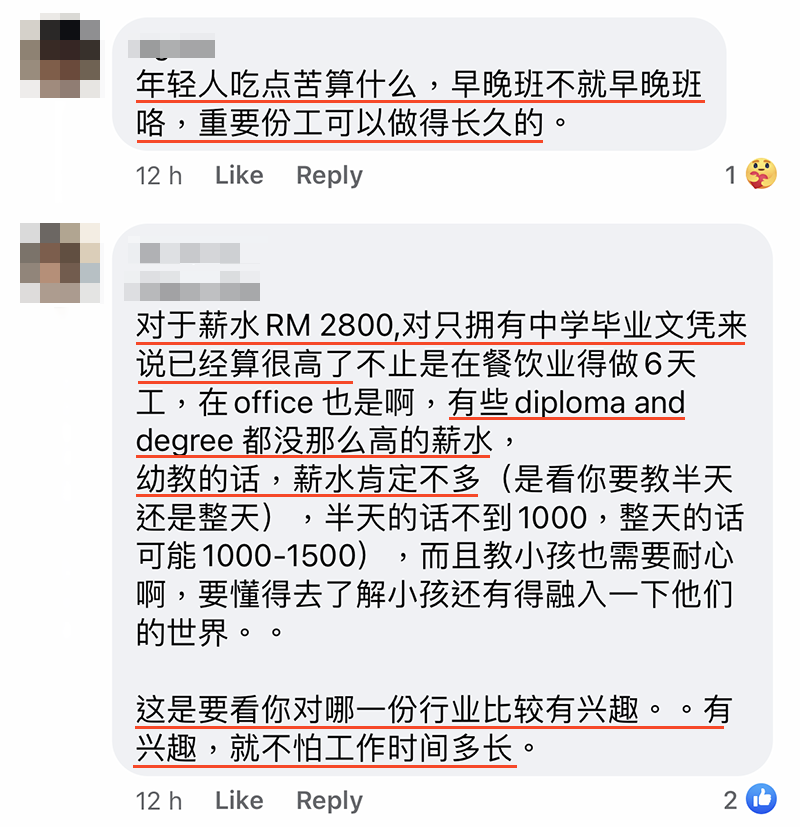
Task: View the reaction count 1 on first comment
Action: coord(730,175)
